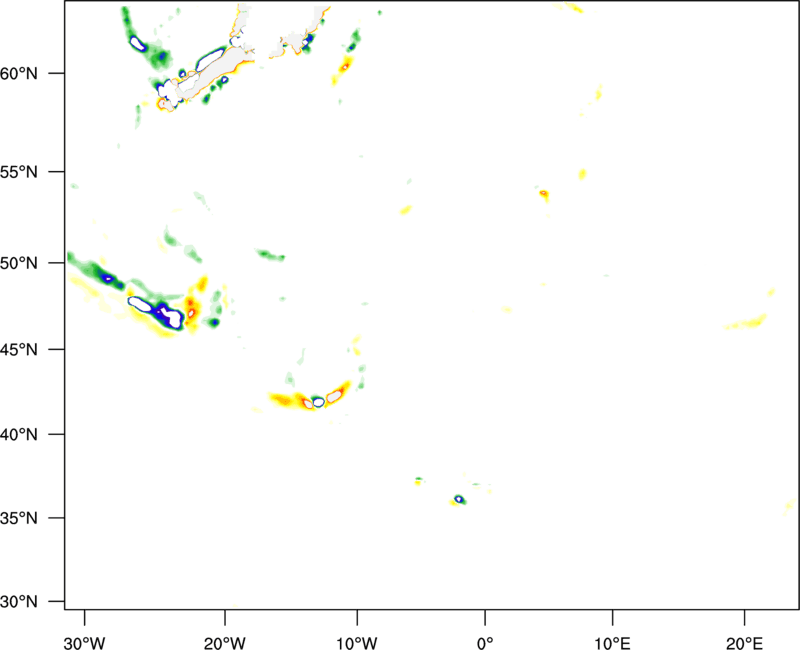Click the 30°N latitude label
Screen dimensions: 800x650
(19, 602)
